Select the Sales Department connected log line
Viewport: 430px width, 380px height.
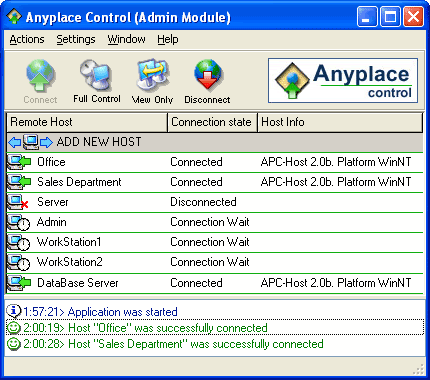173,344
